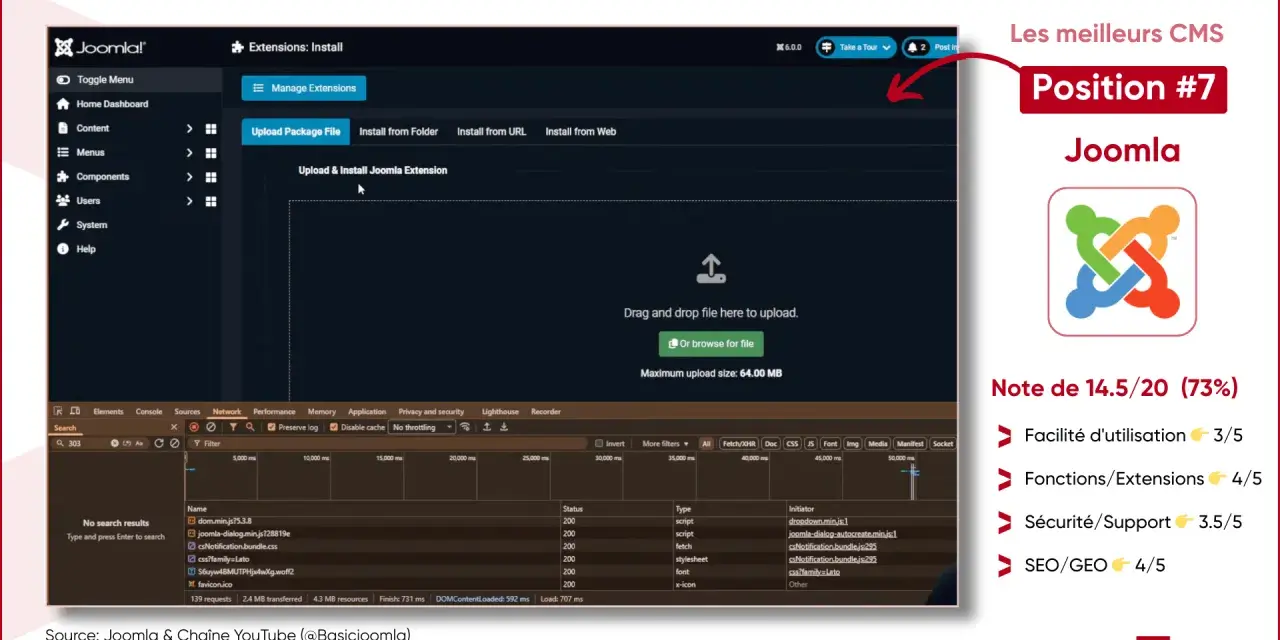This screenshot has height=640, width=1280.
Task: Filter requests by Fetch/XHR
Action: pyautogui.click(x=739, y=444)
